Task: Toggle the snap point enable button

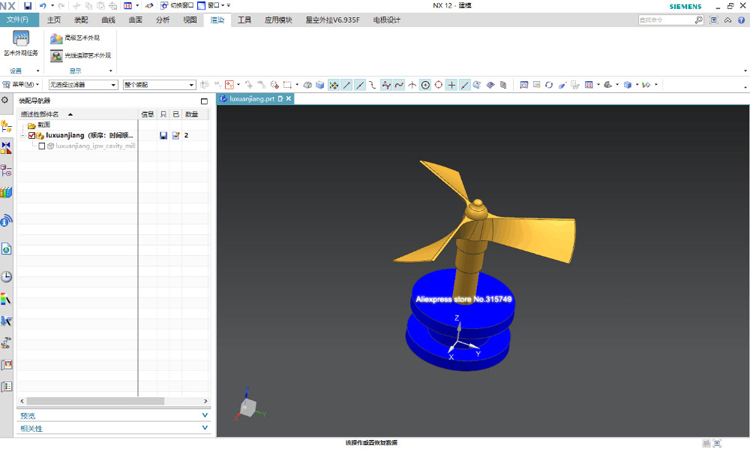Action: tap(333, 85)
